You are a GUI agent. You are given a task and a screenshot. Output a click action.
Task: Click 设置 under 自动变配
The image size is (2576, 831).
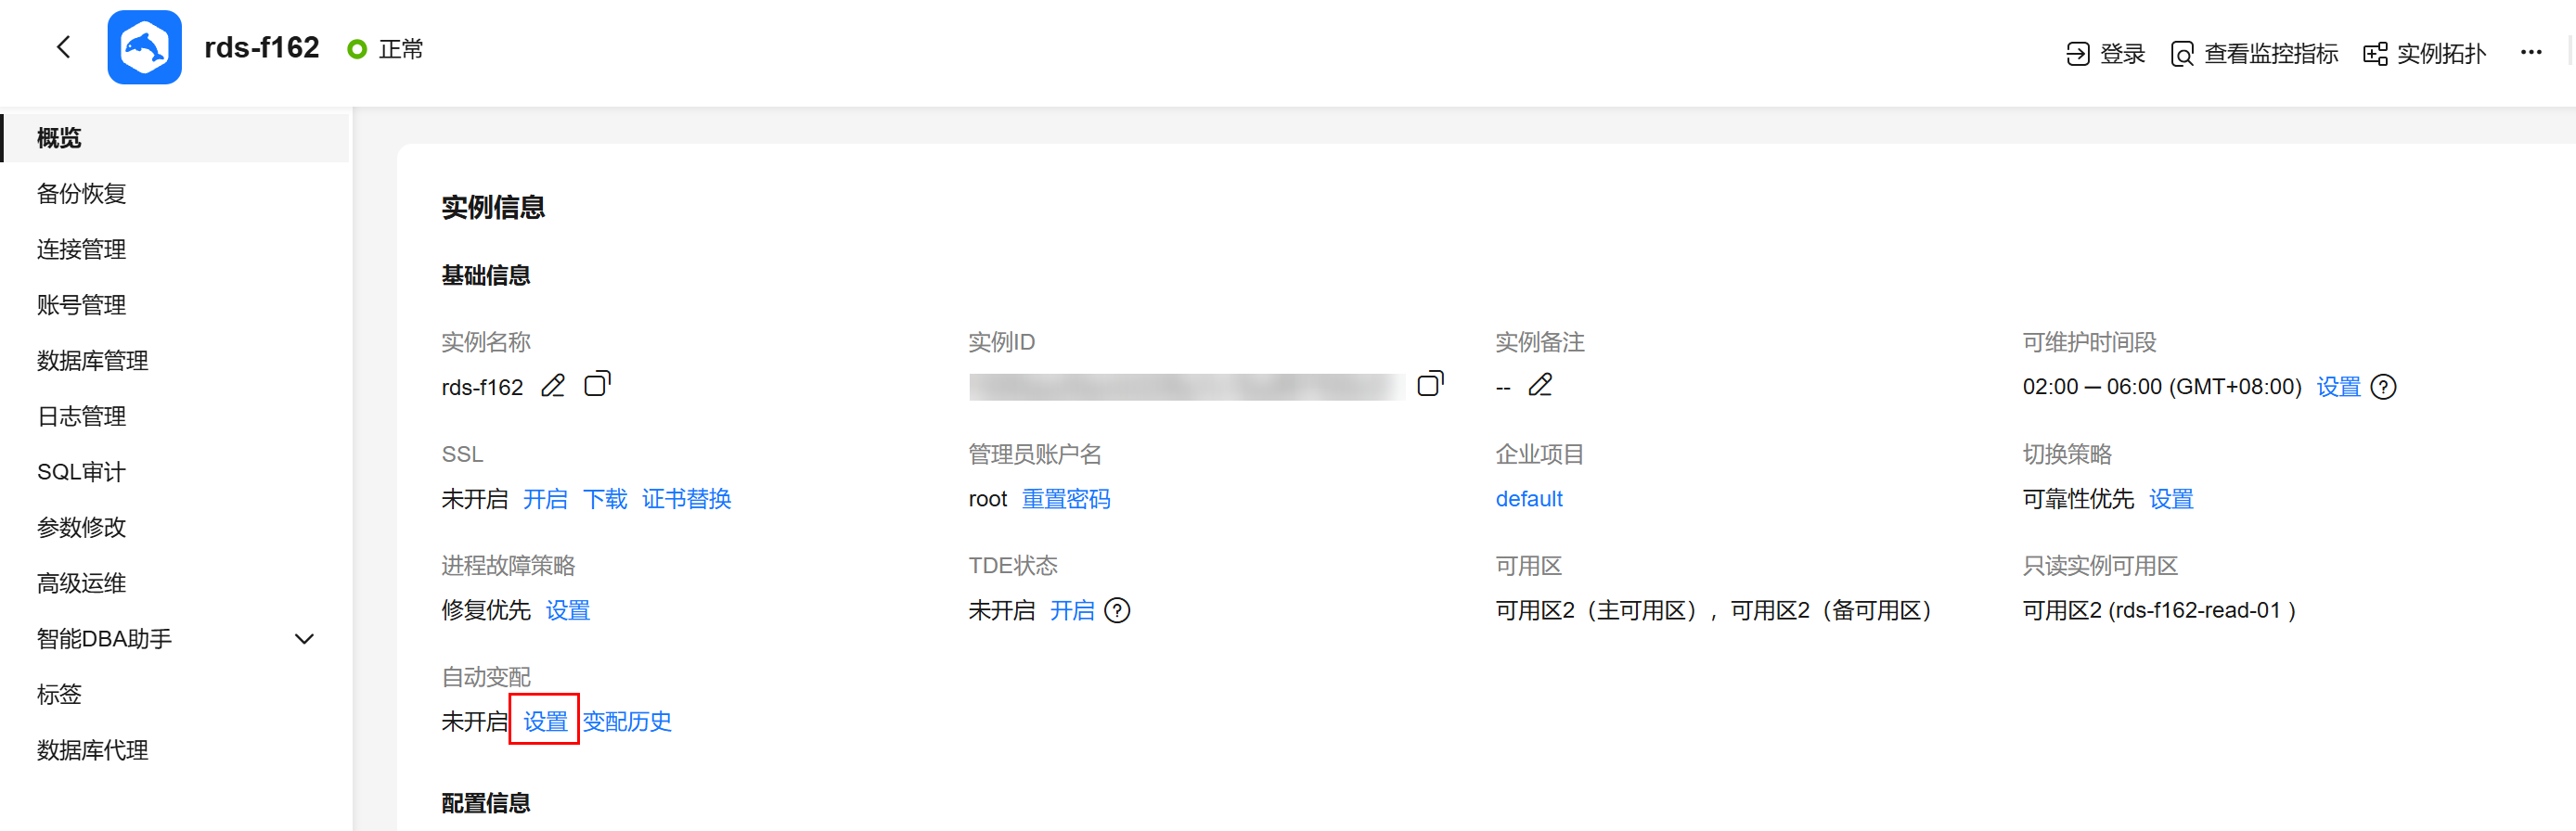545,721
